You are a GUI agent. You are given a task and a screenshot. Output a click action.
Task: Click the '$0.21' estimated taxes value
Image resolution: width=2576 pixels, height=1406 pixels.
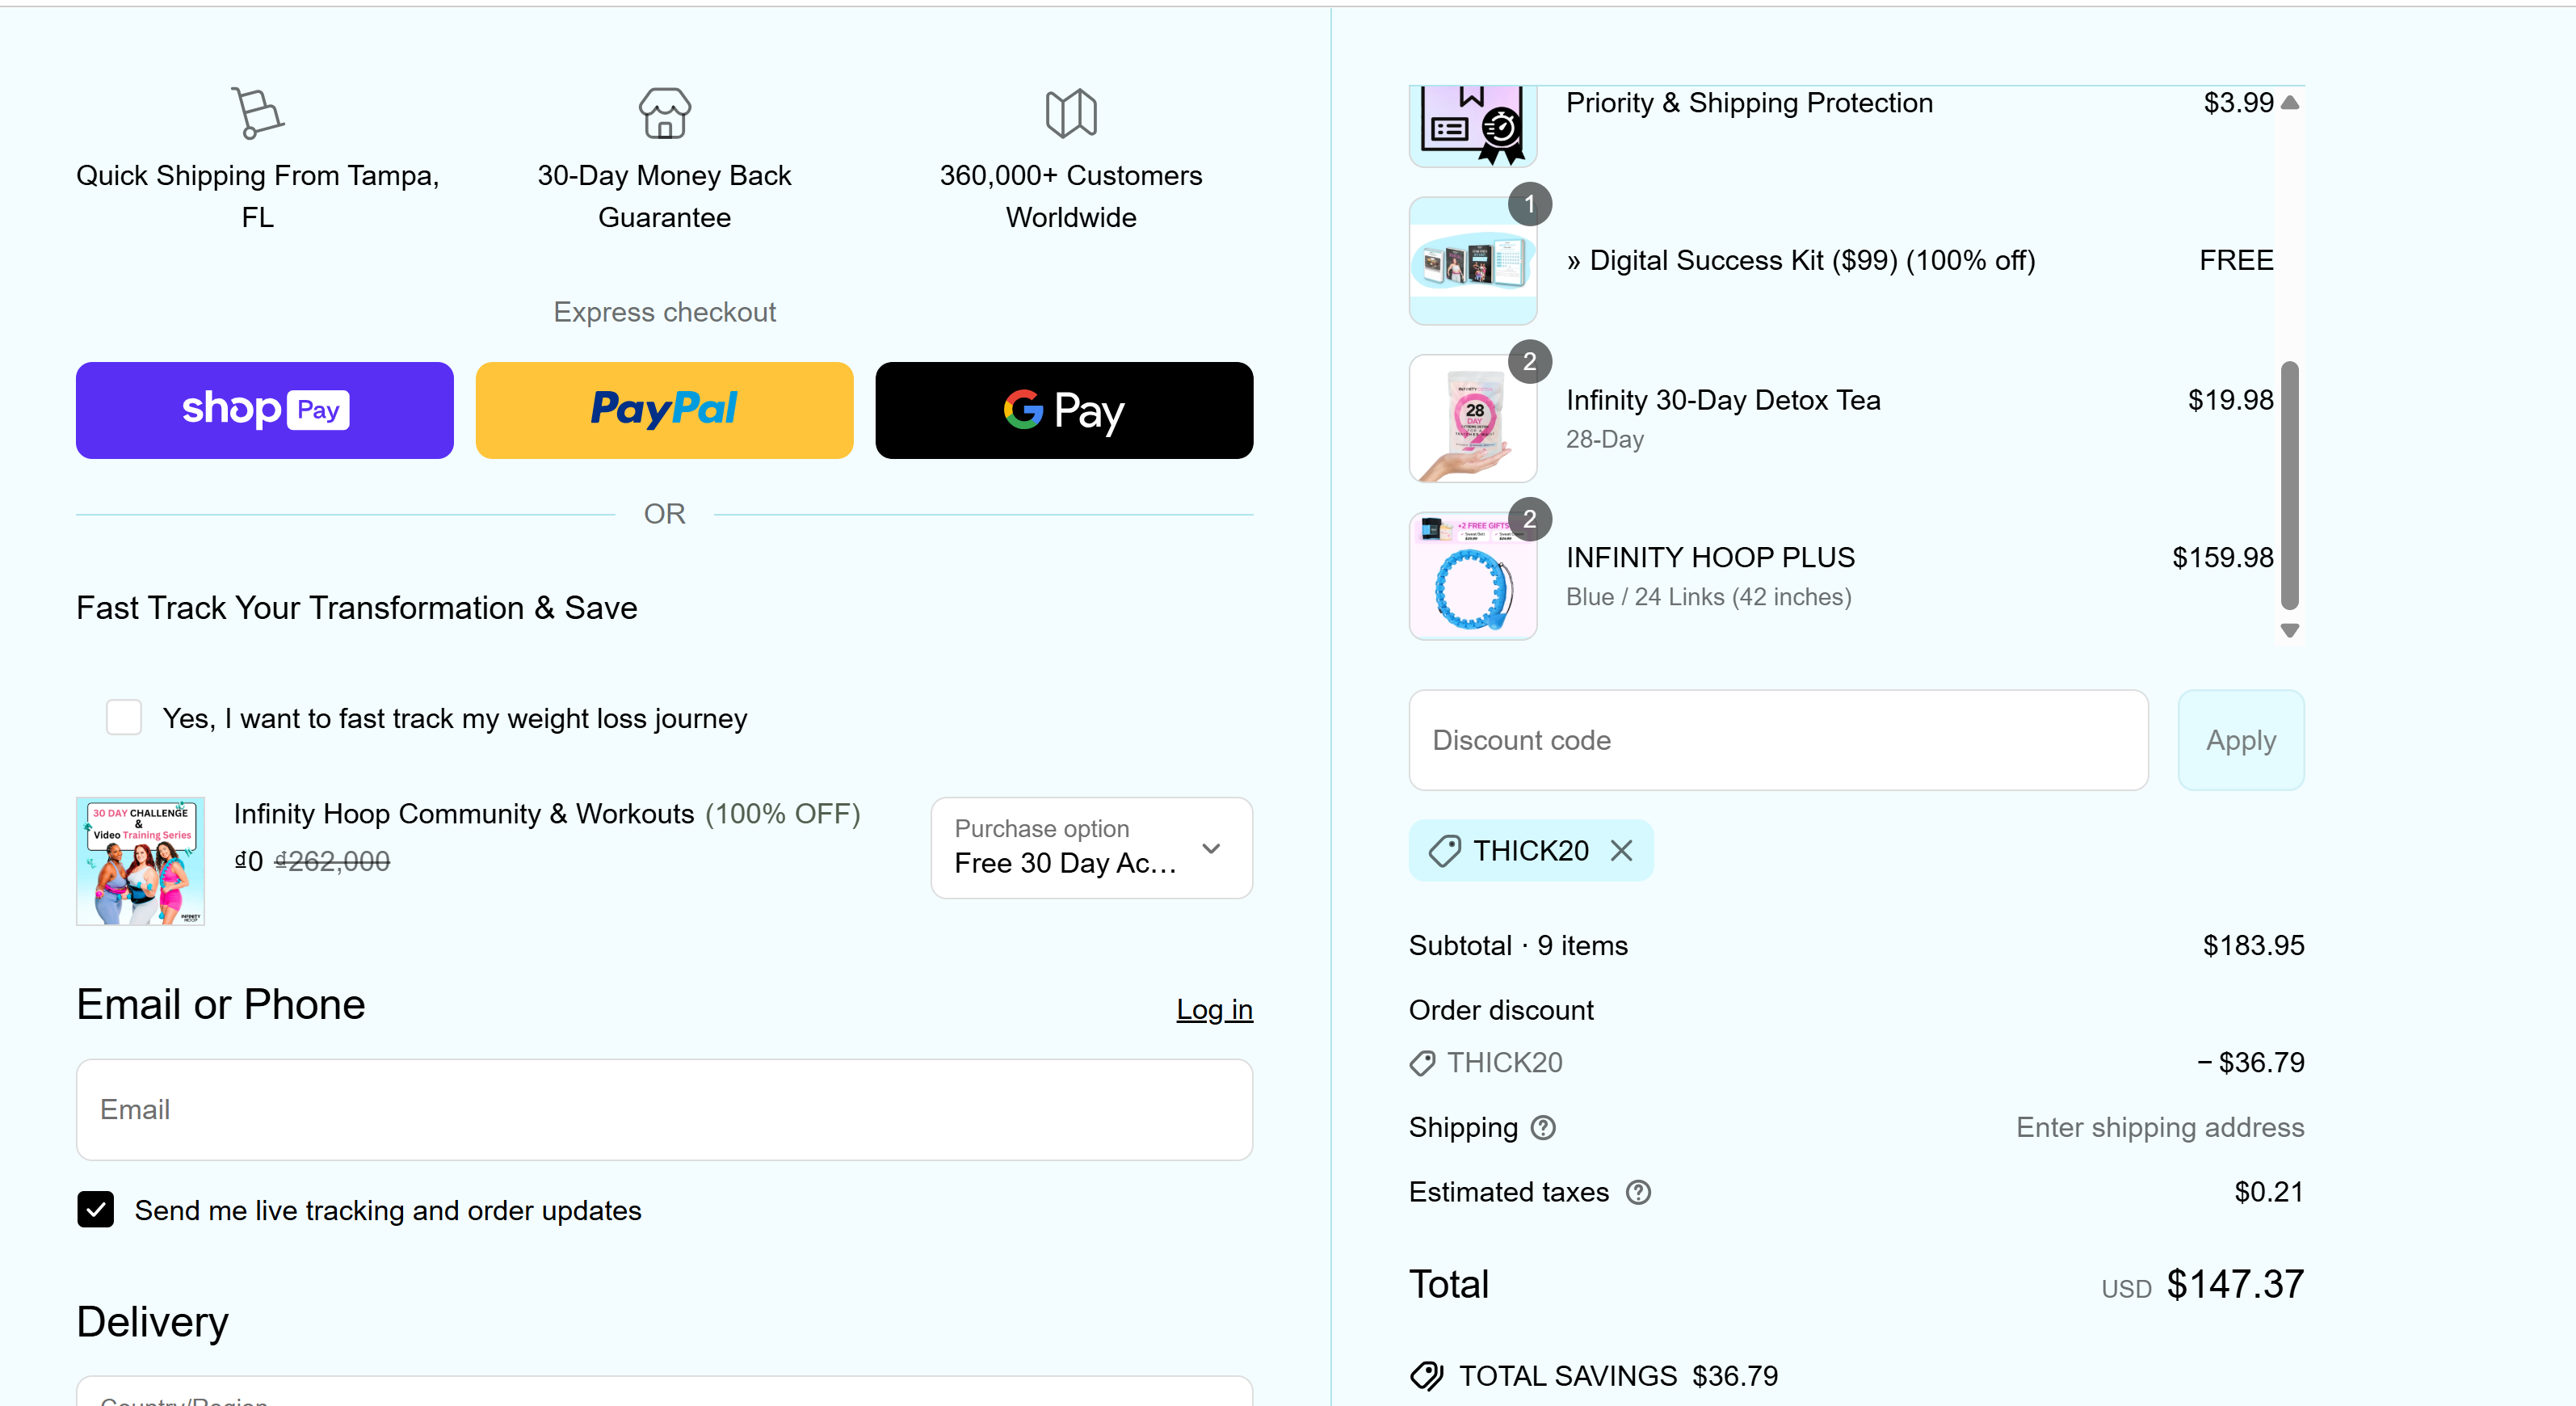click(x=2268, y=1192)
